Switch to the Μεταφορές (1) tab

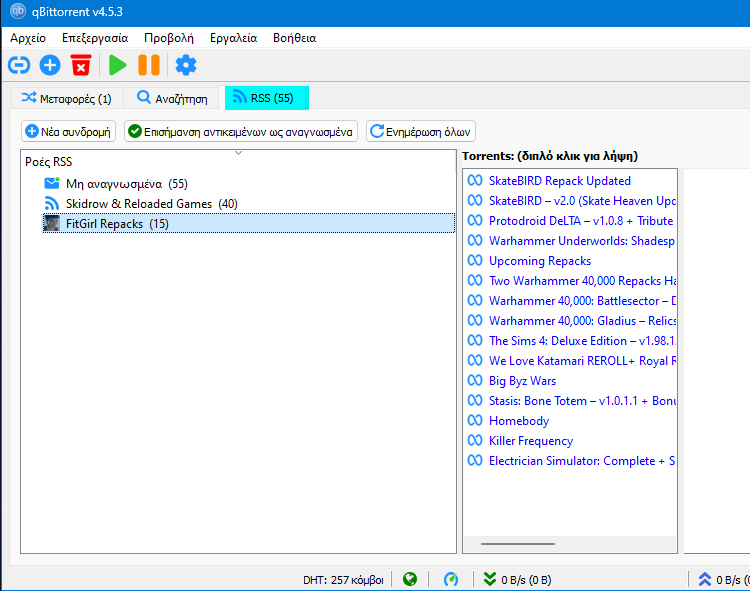(x=66, y=98)
